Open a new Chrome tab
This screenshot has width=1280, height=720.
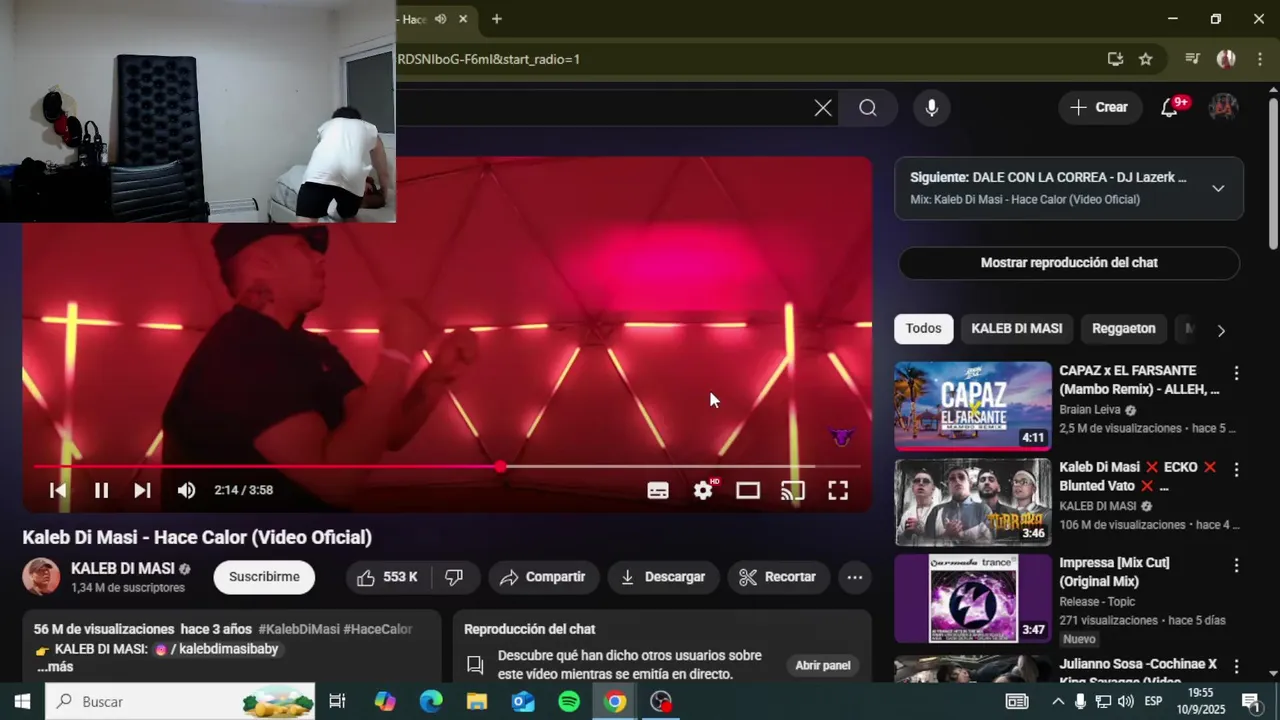click(496, 19)
